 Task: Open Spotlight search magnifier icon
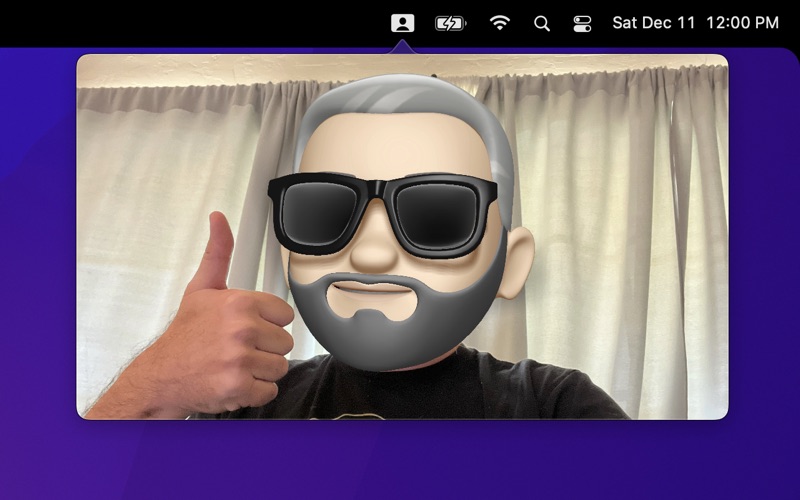[x=542, y=23]
